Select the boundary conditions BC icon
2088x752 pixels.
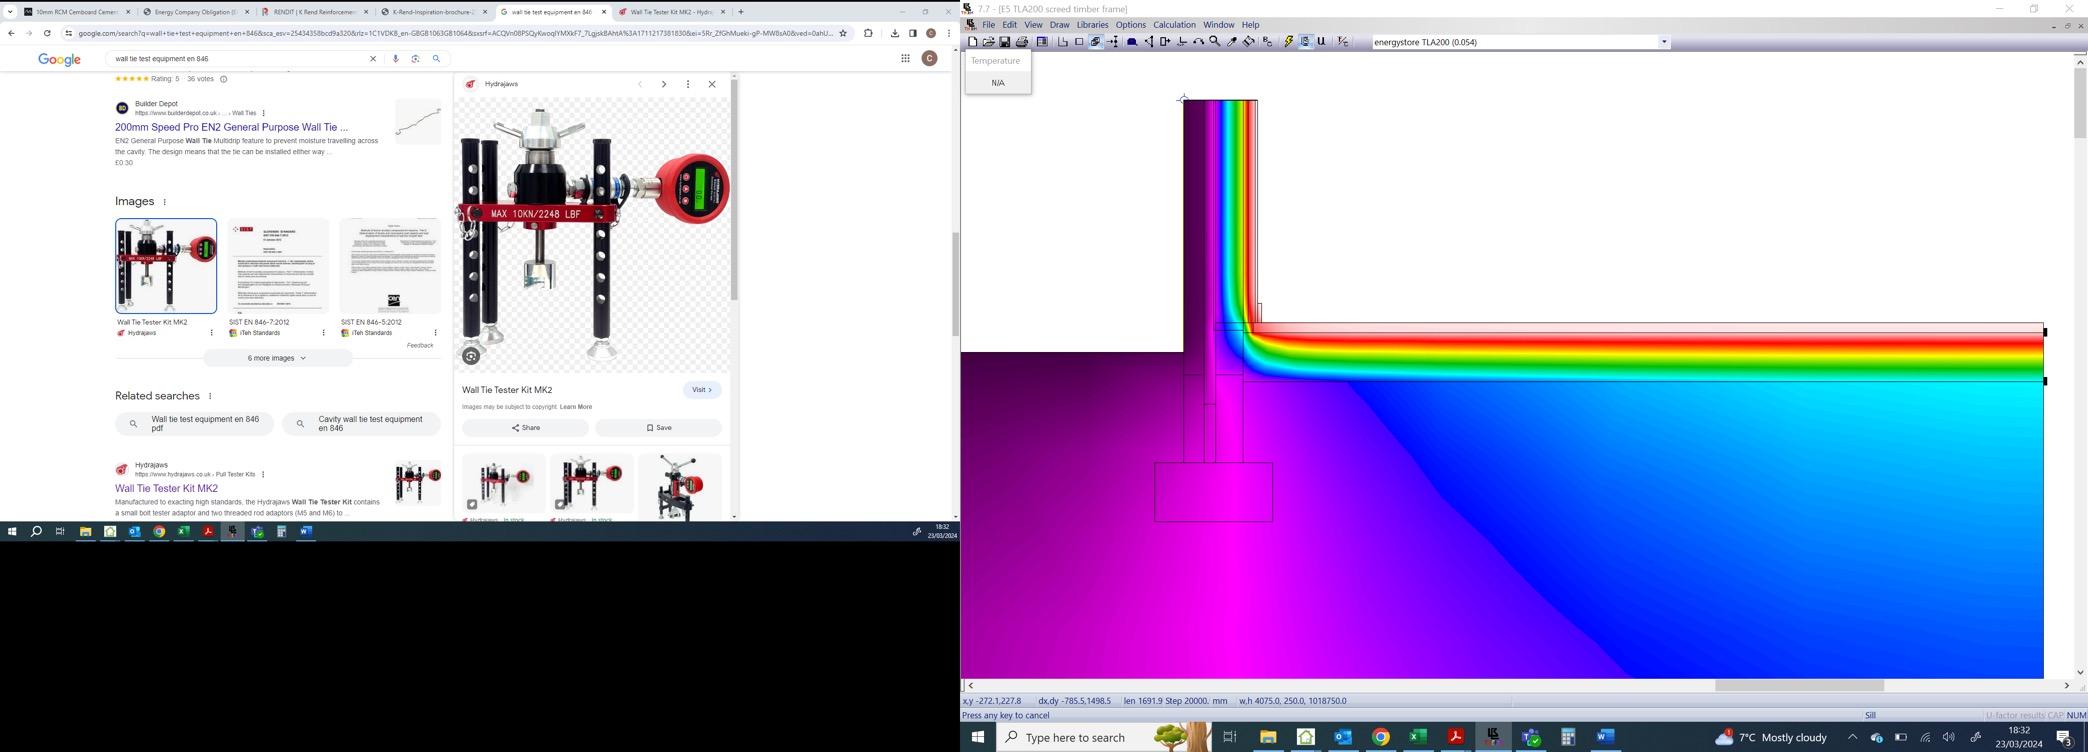point(1268,42)
